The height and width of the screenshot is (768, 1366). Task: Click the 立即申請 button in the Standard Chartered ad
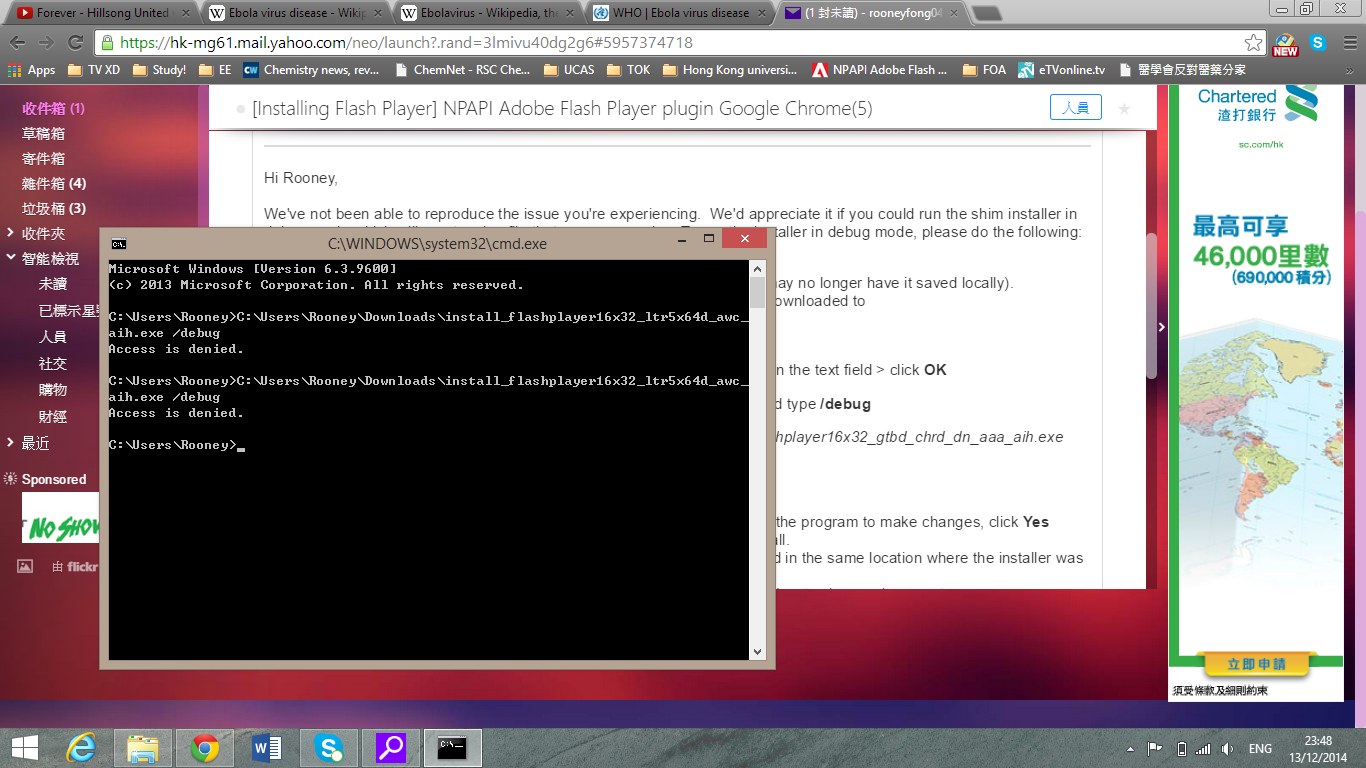click(1256, 664)
